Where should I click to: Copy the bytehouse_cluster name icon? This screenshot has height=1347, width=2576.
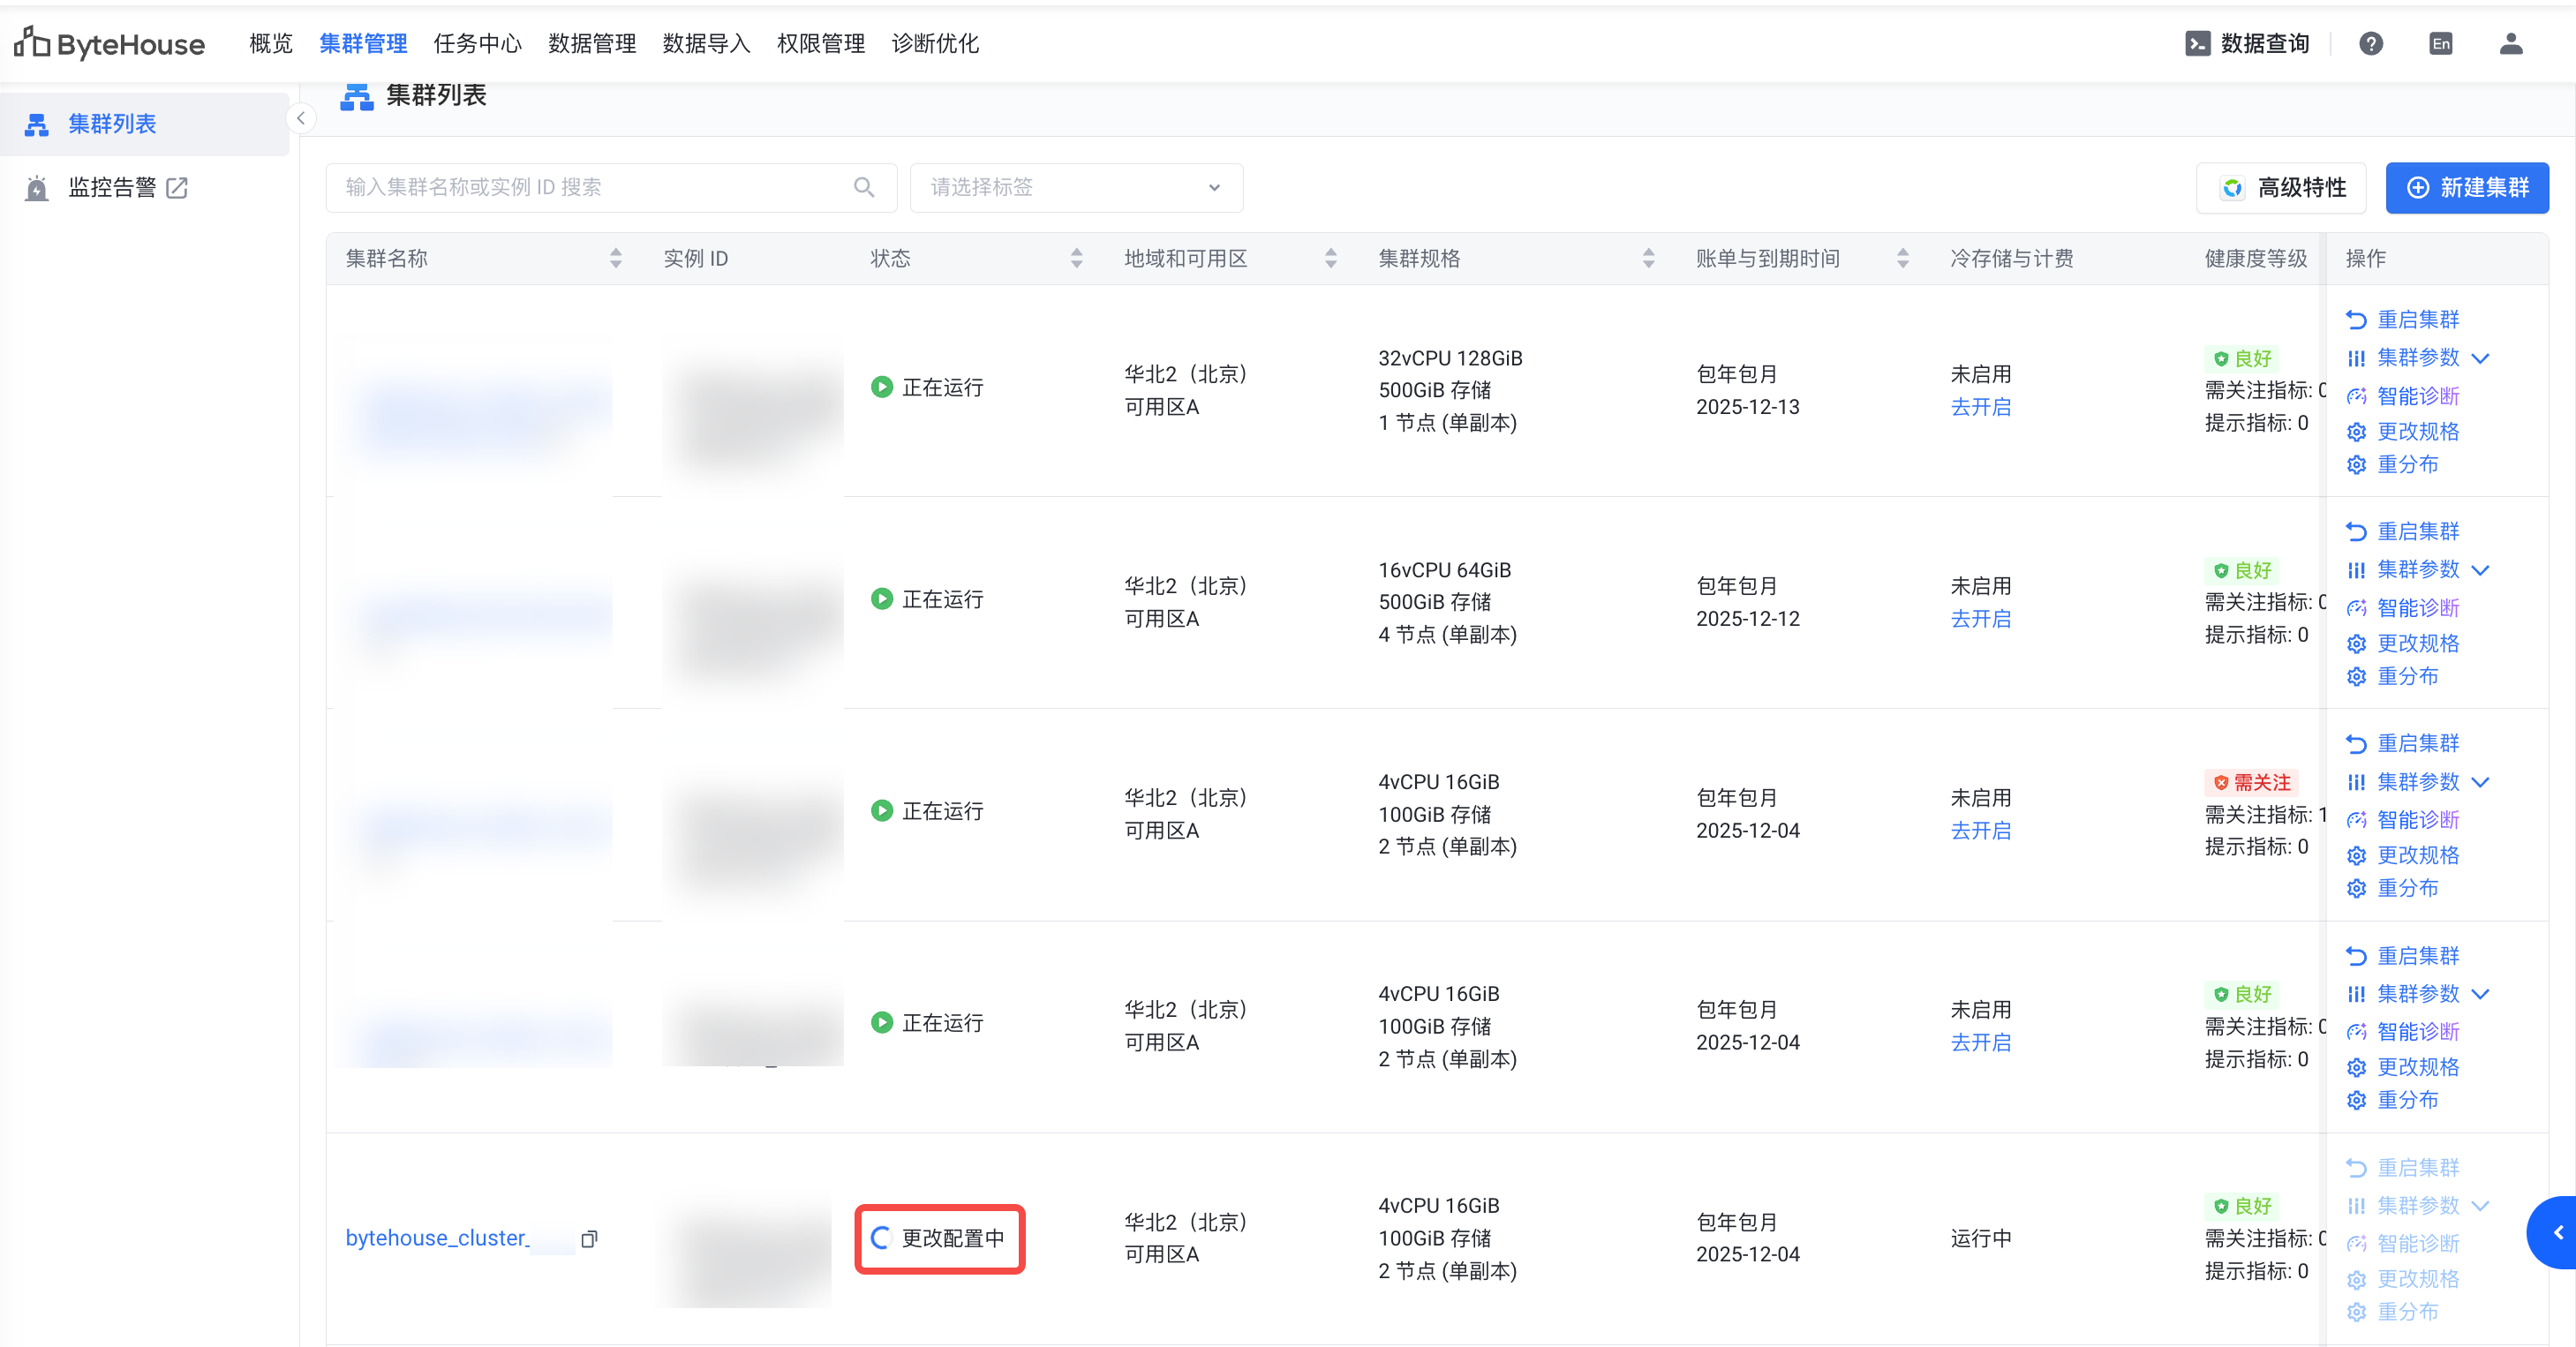589,1239
